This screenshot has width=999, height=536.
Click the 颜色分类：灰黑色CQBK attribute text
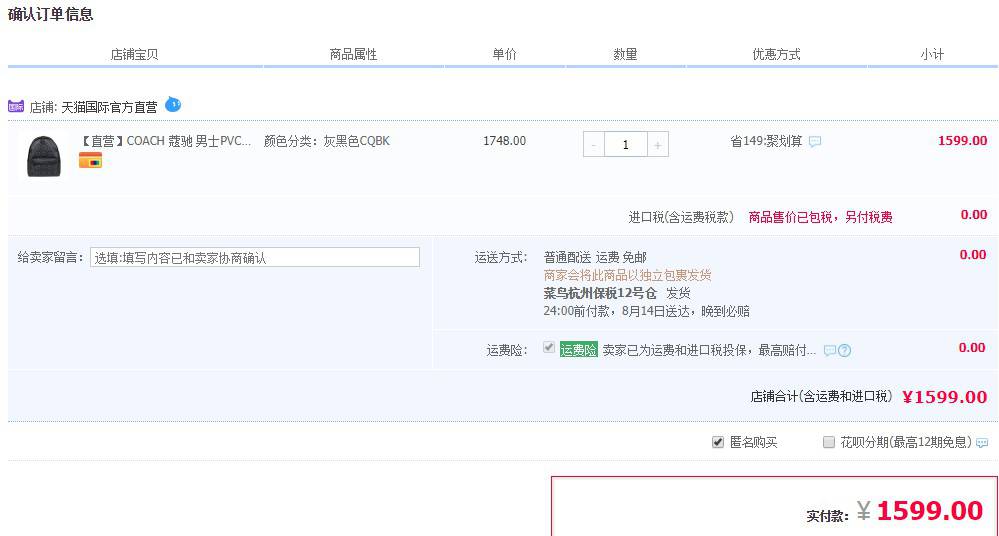[x=327, y=141]
